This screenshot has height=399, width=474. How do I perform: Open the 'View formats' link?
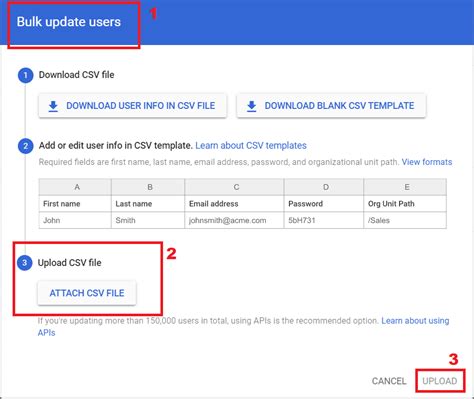click(427, 162)
